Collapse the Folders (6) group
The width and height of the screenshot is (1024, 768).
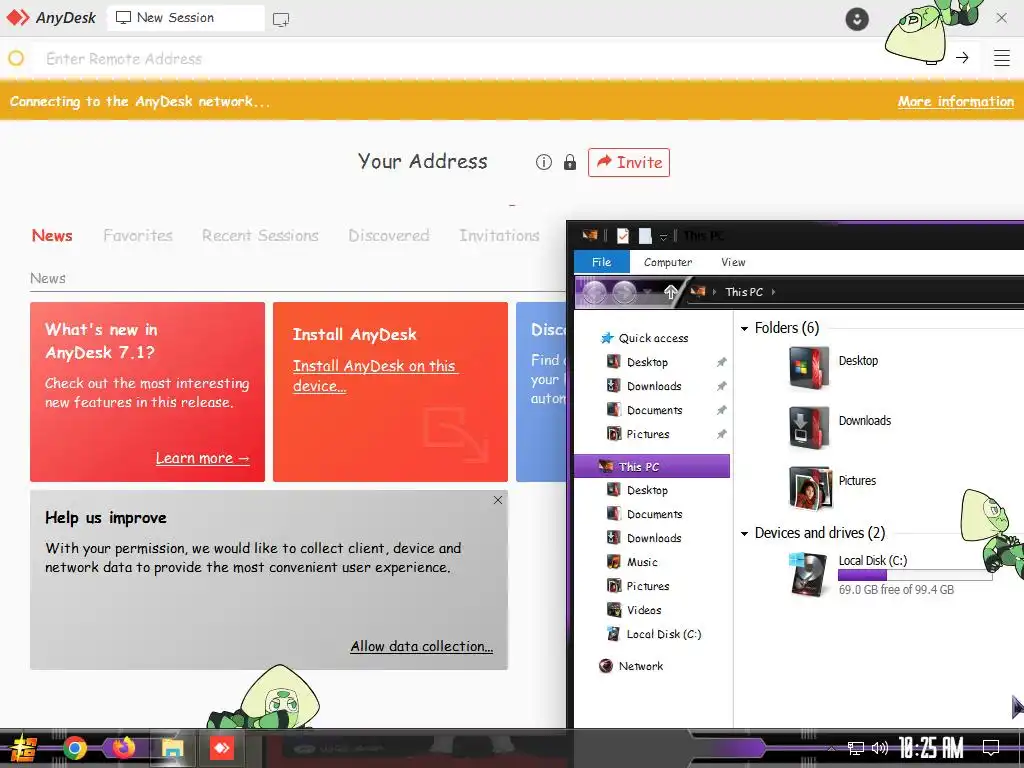[744, 328]
